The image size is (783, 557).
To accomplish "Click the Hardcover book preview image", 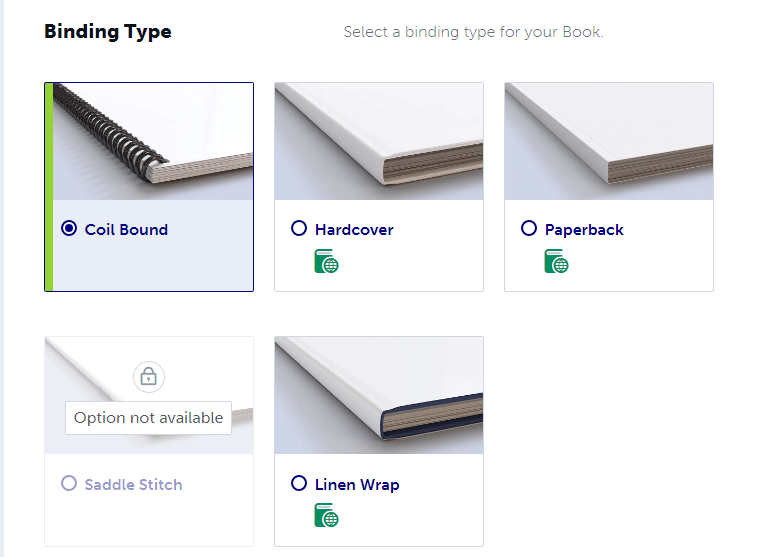I will [379, 141].
